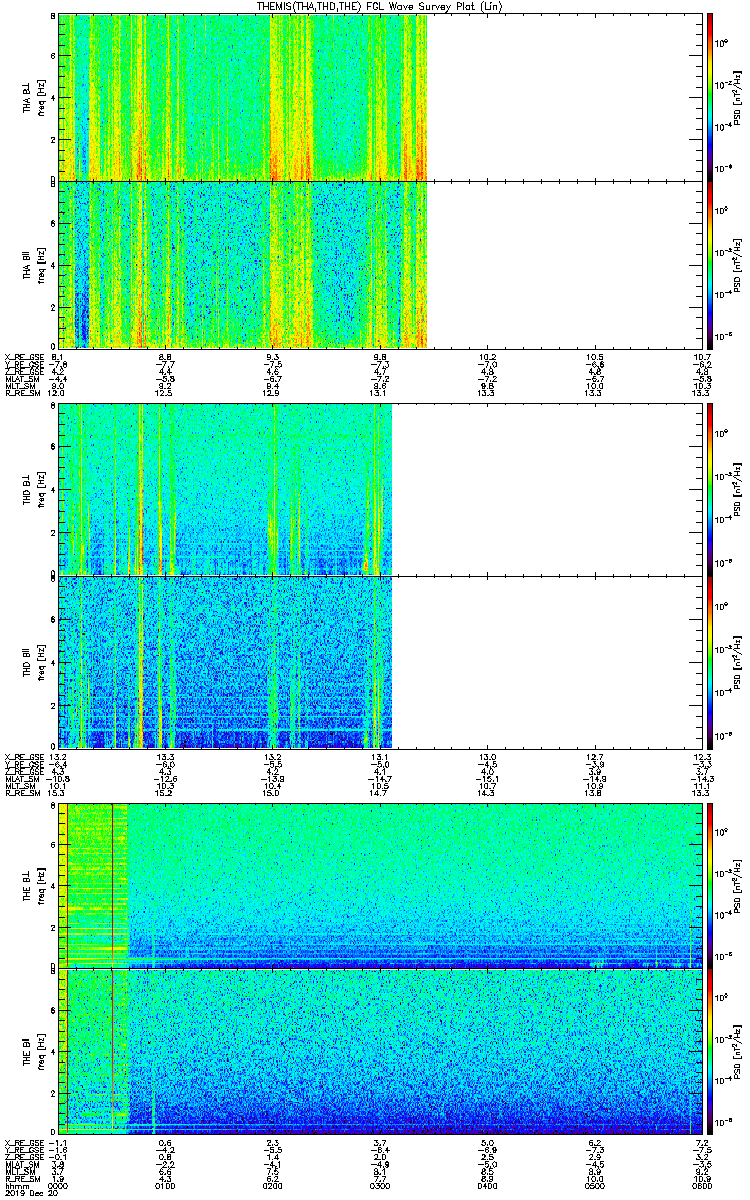Click THA X_RE_GSE value 10.7

701,357
